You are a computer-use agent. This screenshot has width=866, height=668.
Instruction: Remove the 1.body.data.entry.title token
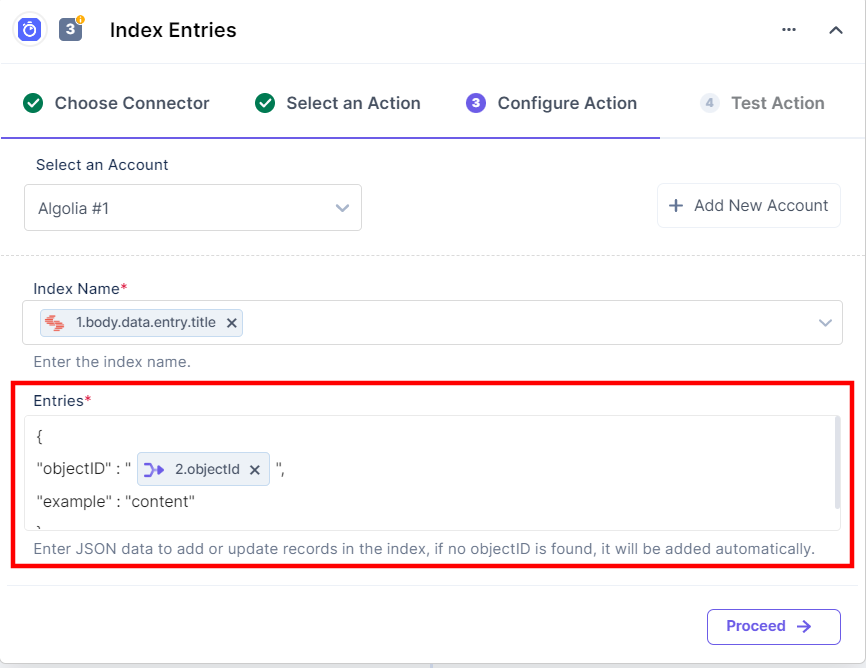231,323
